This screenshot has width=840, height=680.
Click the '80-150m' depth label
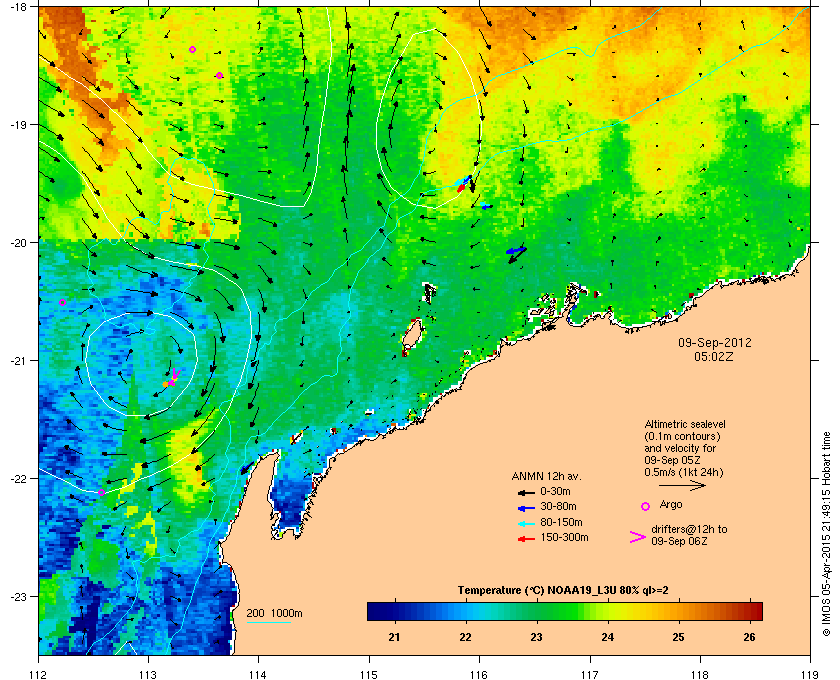click(561, 522)
